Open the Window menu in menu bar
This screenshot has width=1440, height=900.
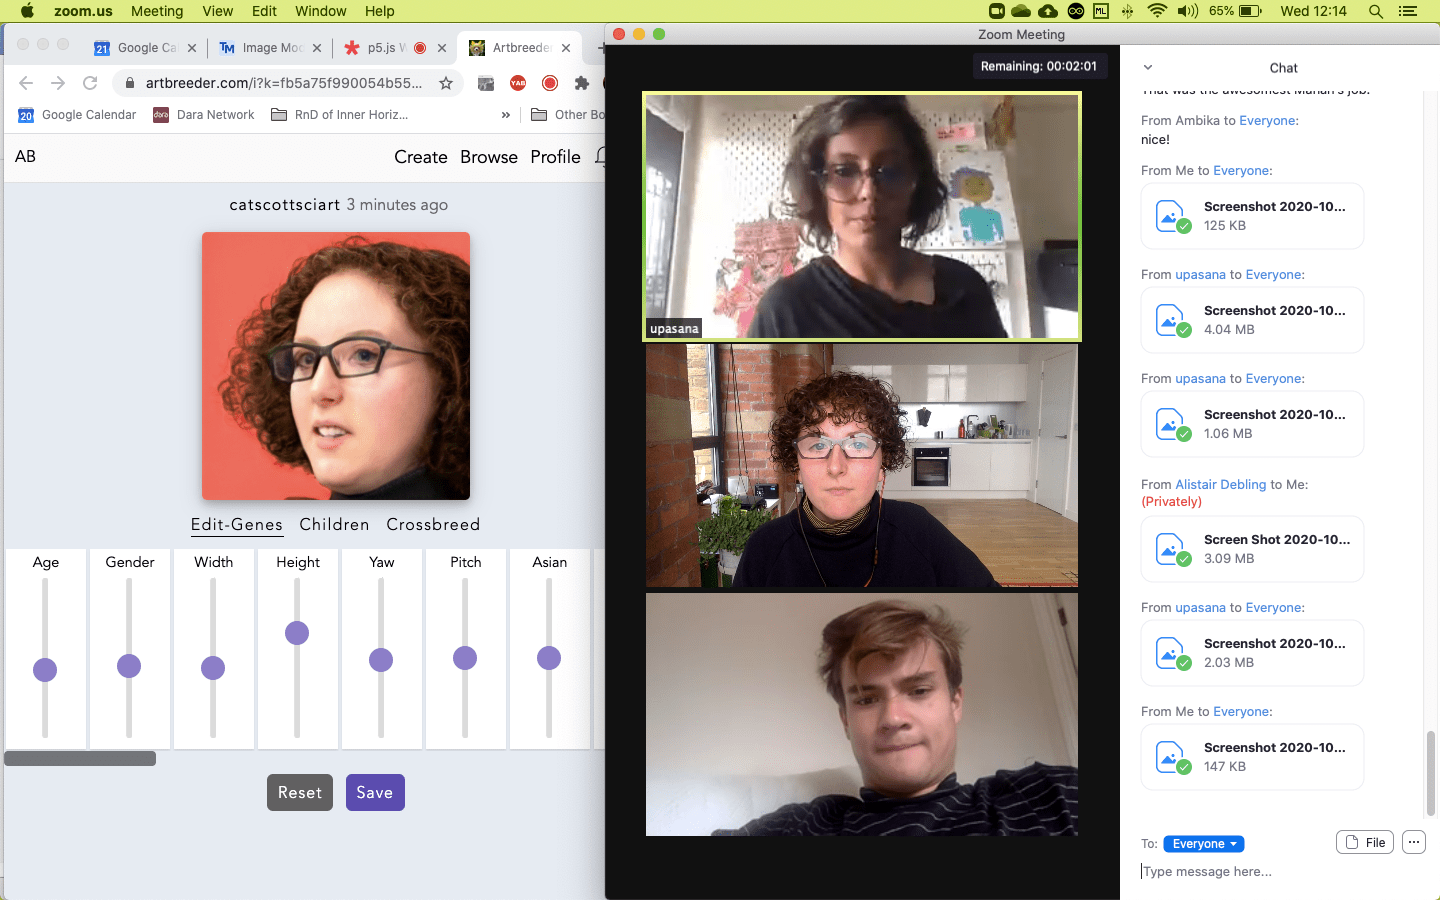click(x=321, y=11)
